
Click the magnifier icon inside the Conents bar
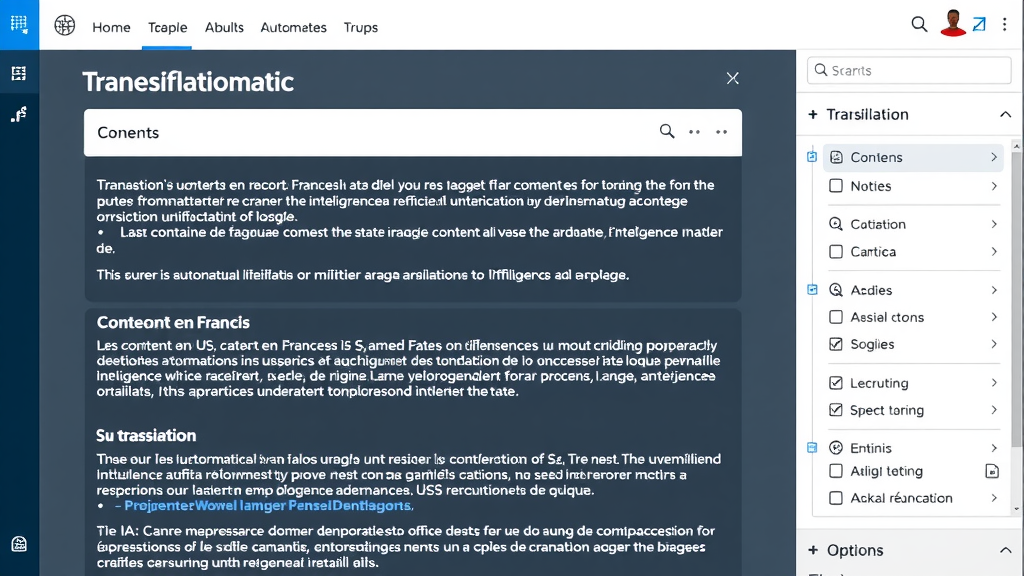666,131
